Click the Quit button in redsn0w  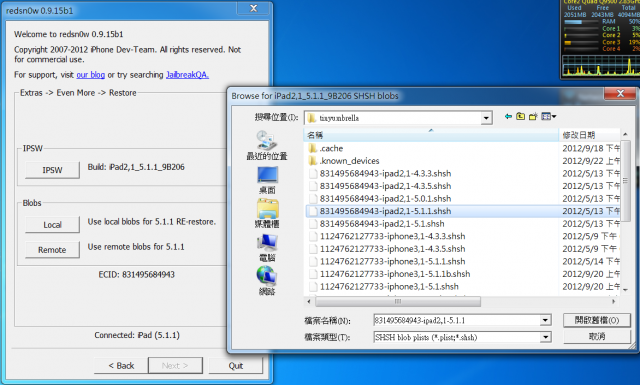(236, 365)
